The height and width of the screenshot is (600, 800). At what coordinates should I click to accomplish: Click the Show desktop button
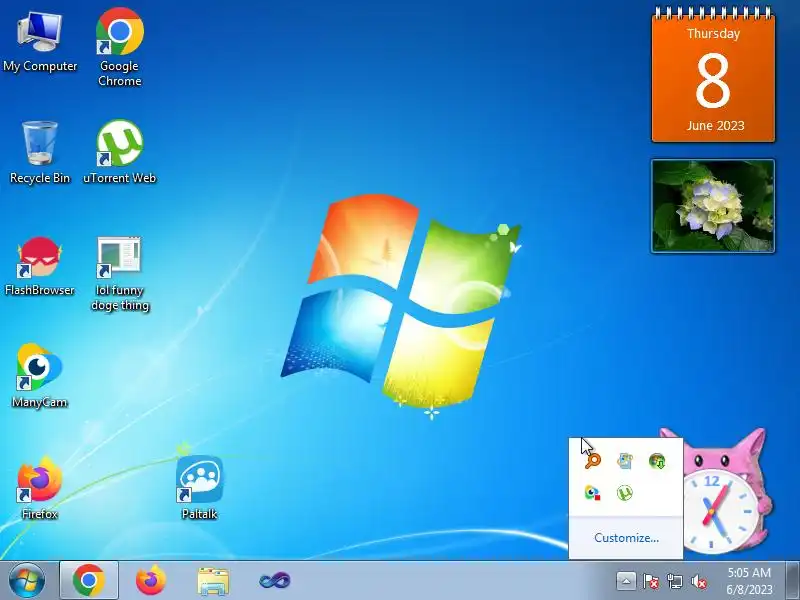coord(793,581)
